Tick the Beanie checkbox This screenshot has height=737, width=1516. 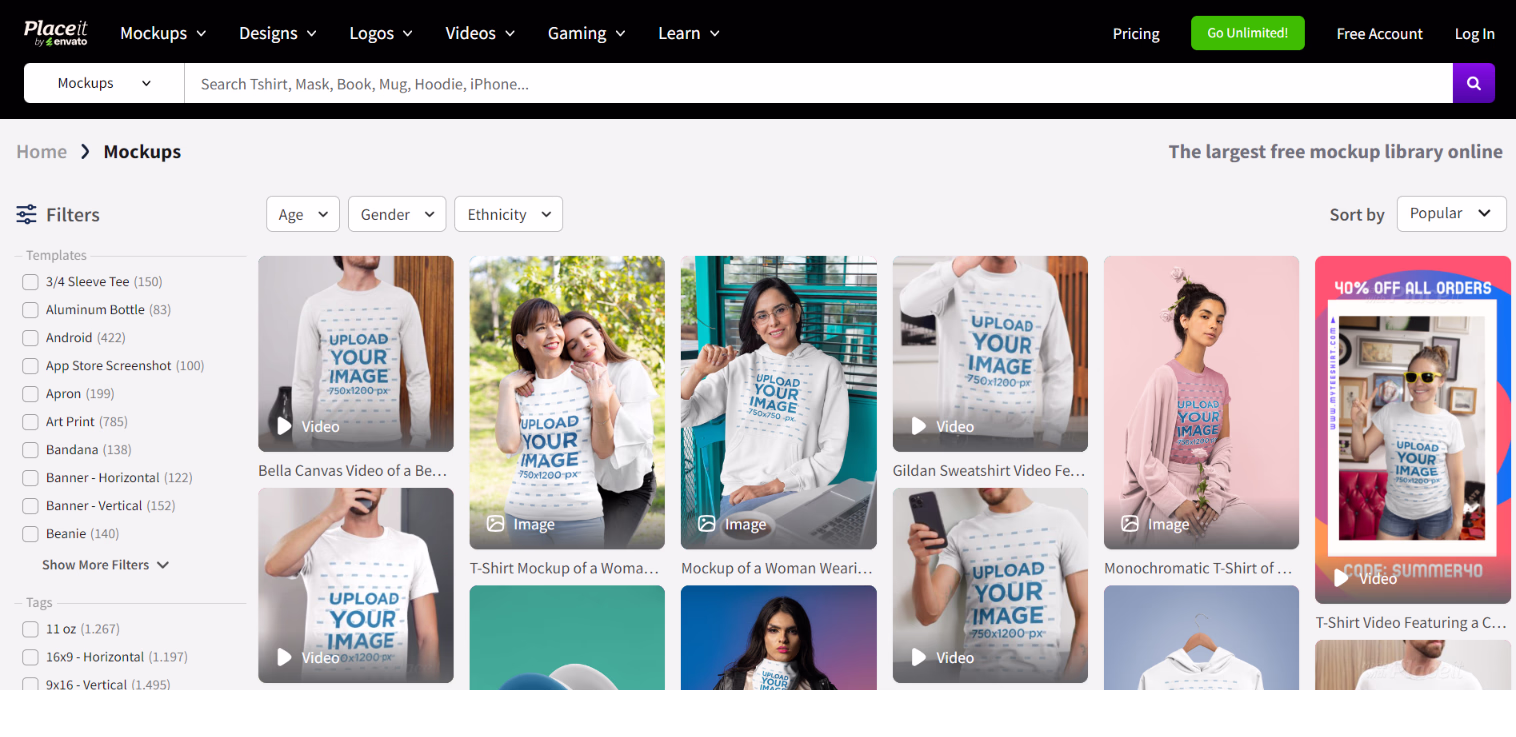(30, 534)
